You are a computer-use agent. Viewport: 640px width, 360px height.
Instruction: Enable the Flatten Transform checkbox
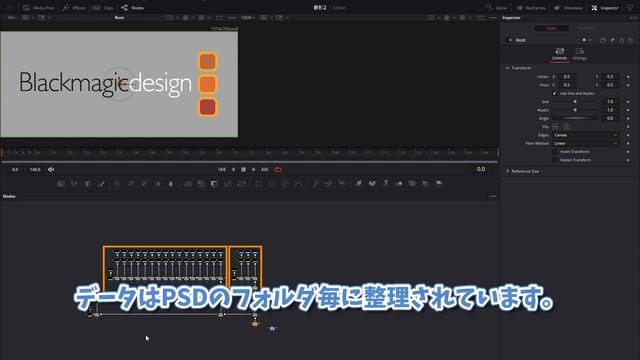(555, 160)
